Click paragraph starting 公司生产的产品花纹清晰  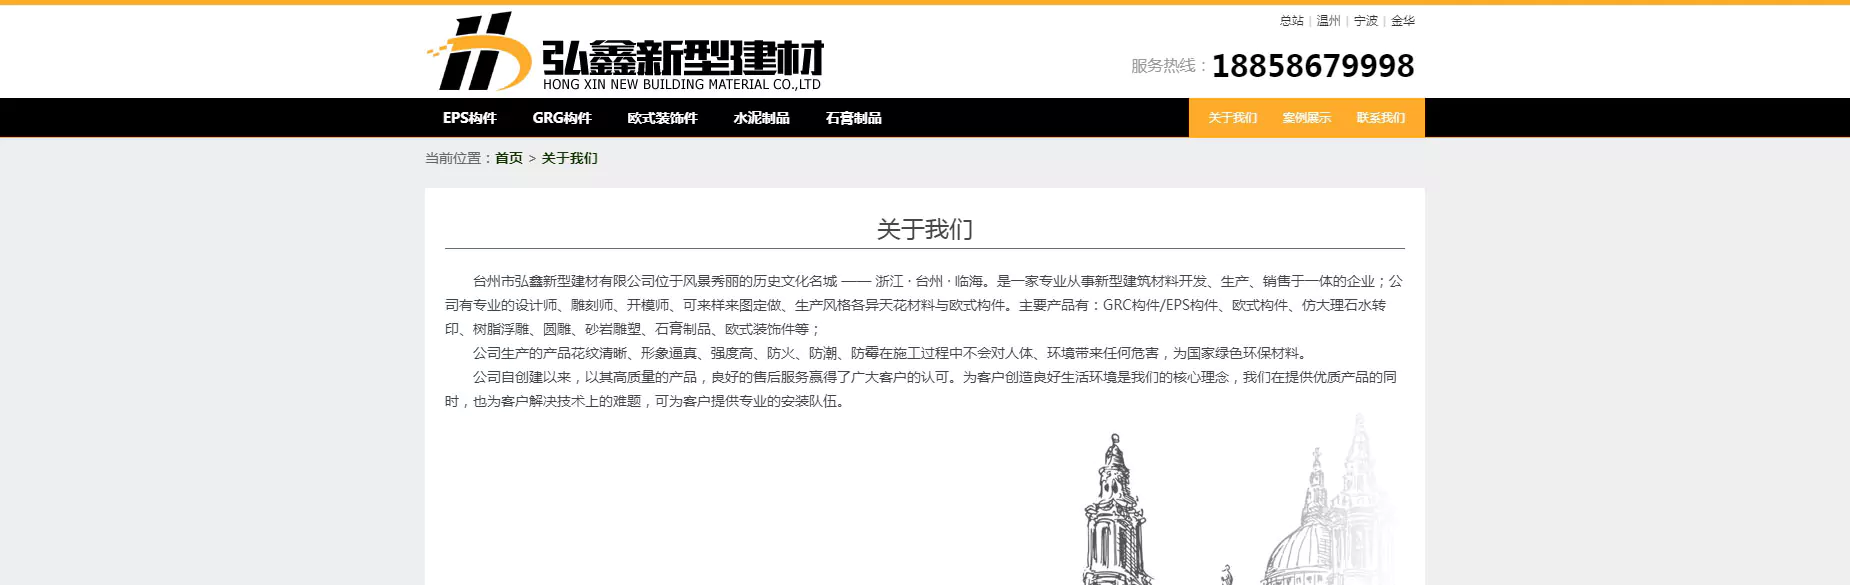tap(890, 353)
